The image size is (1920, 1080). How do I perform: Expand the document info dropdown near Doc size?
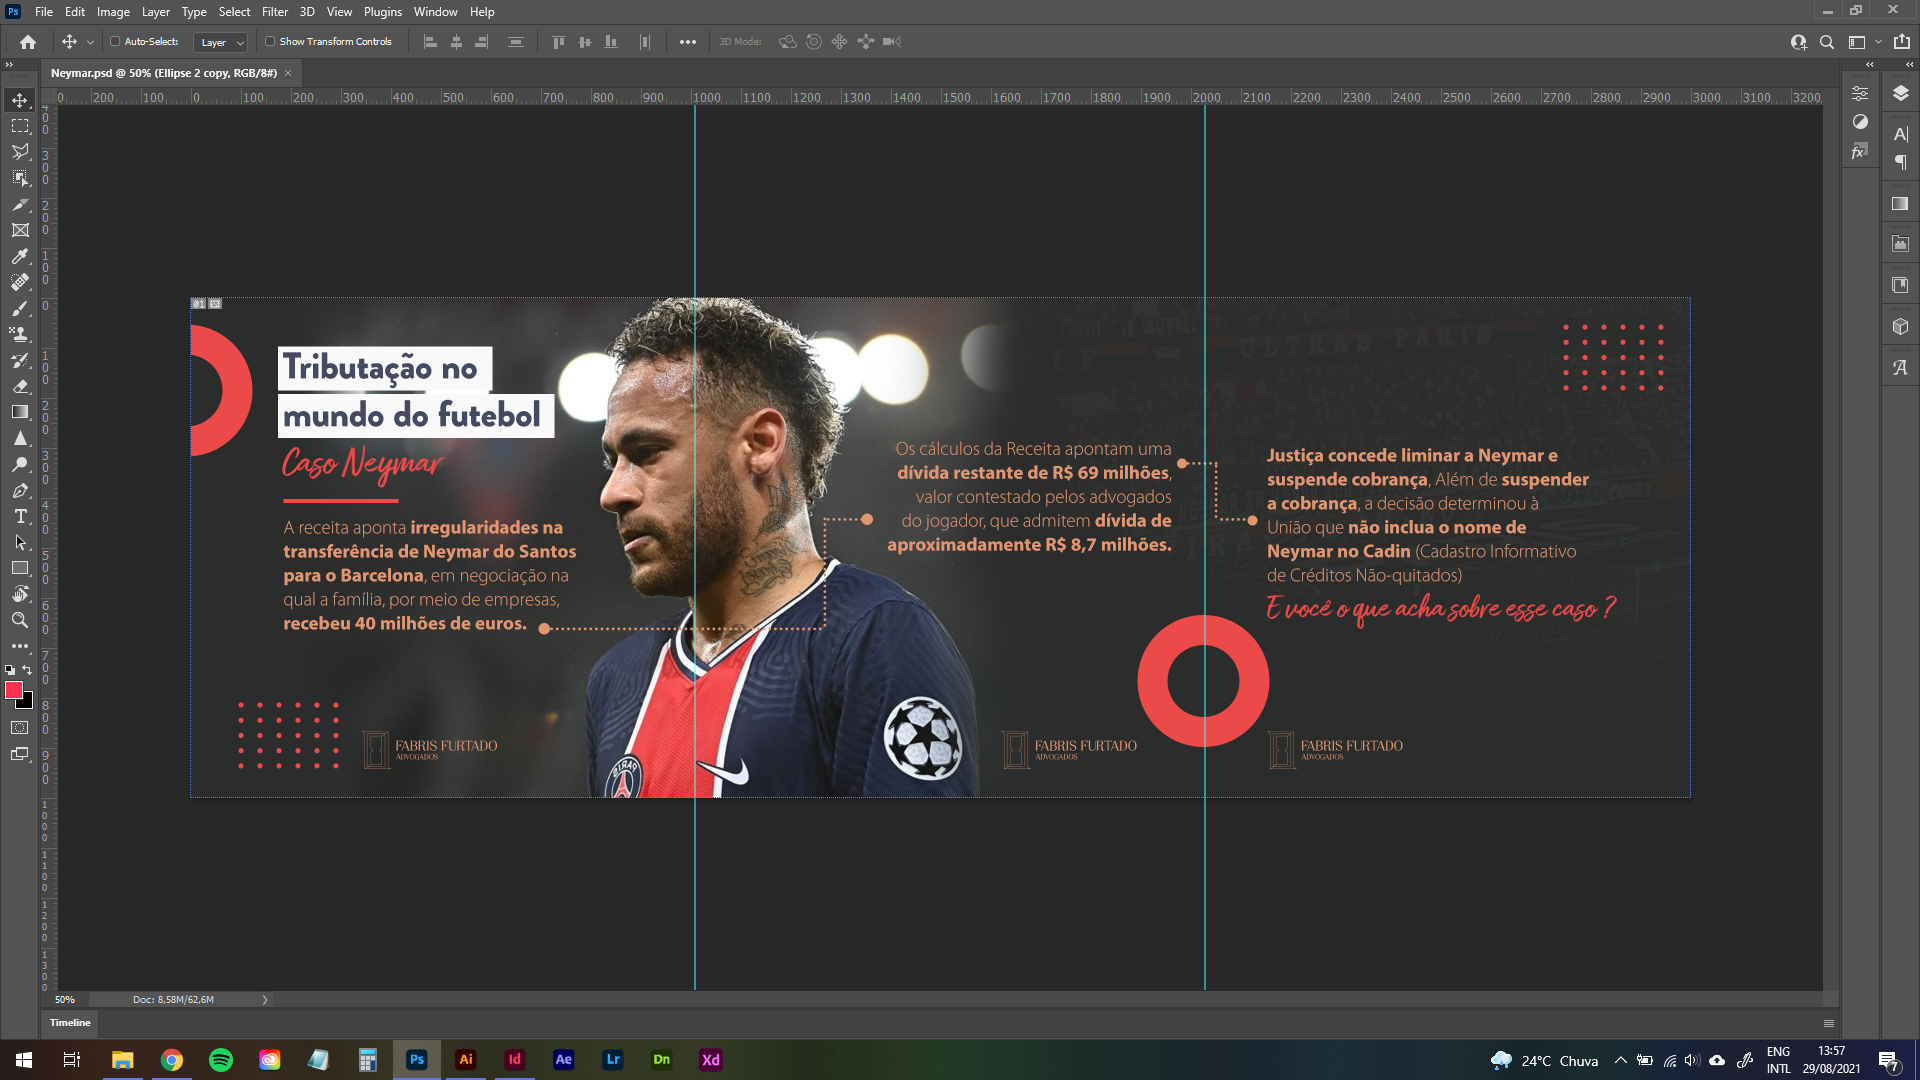click(x=265, y=999)
